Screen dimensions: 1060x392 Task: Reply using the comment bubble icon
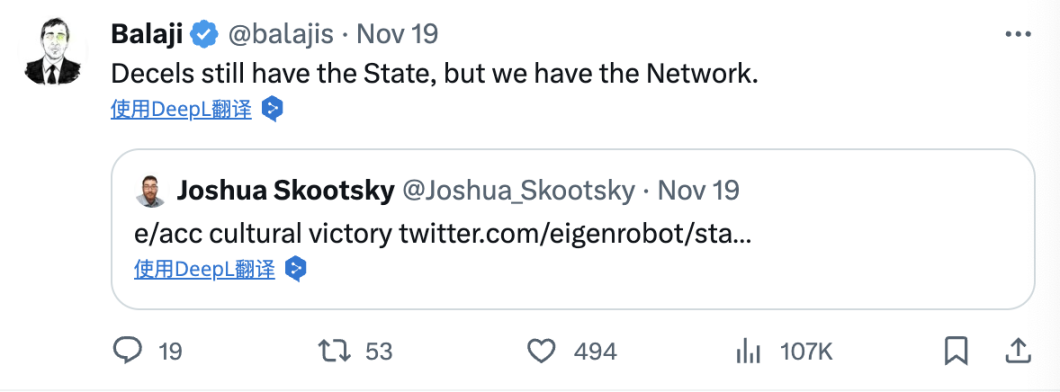(128, 351)
